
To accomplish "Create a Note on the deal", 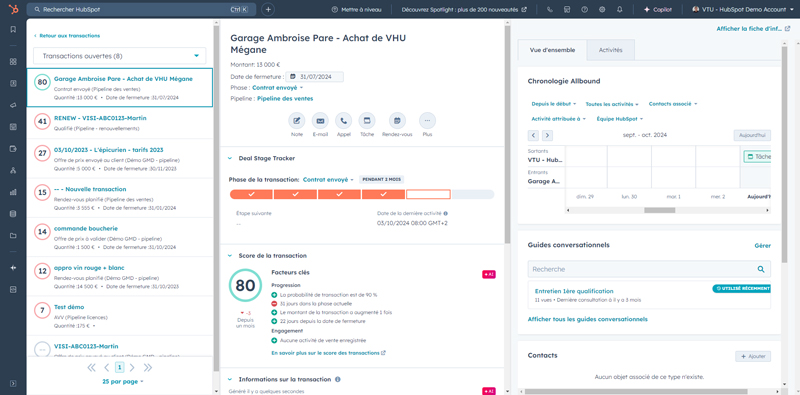I will (x=296, y=121).
